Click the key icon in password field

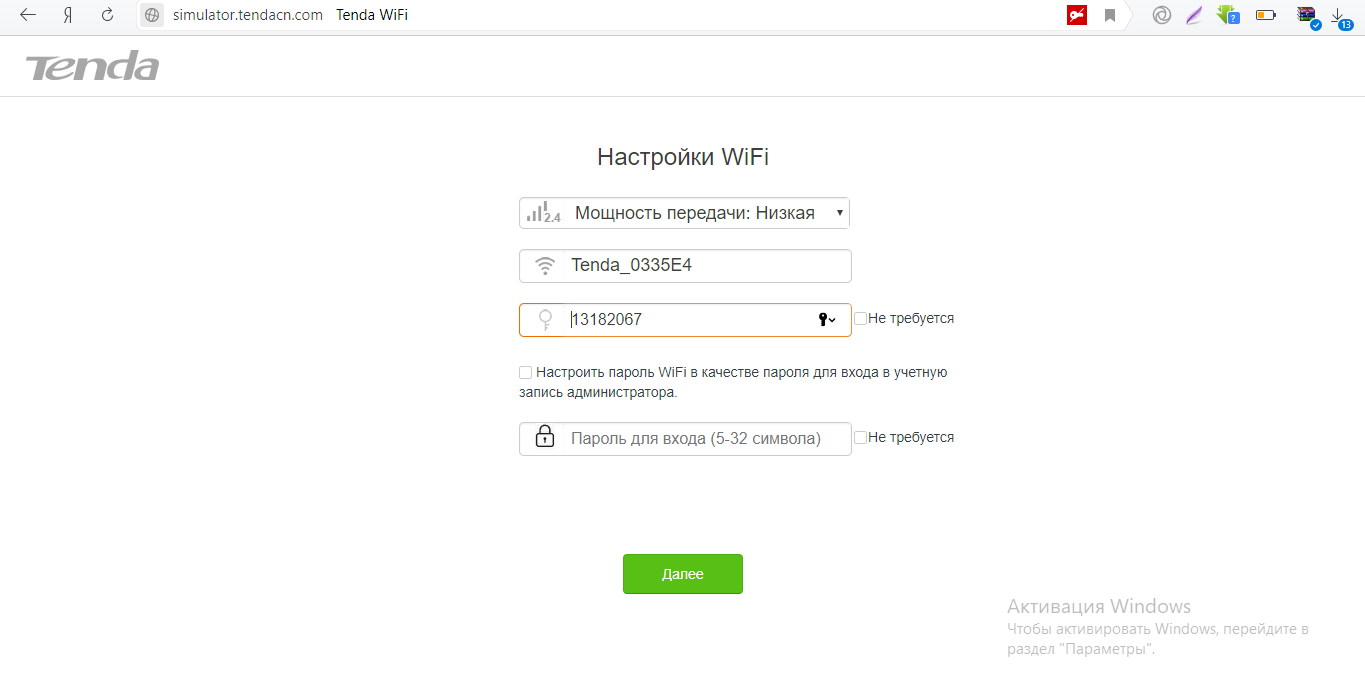point(545,320)
